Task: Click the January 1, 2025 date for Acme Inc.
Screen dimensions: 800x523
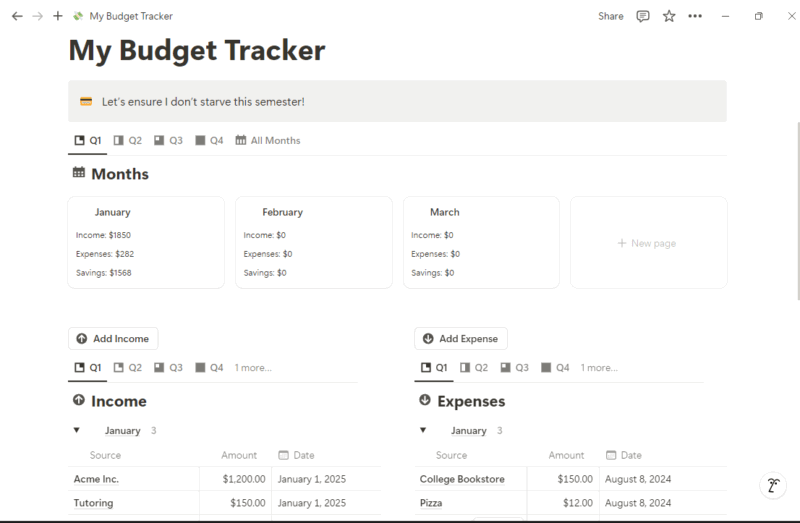Action: click(312, 479)
